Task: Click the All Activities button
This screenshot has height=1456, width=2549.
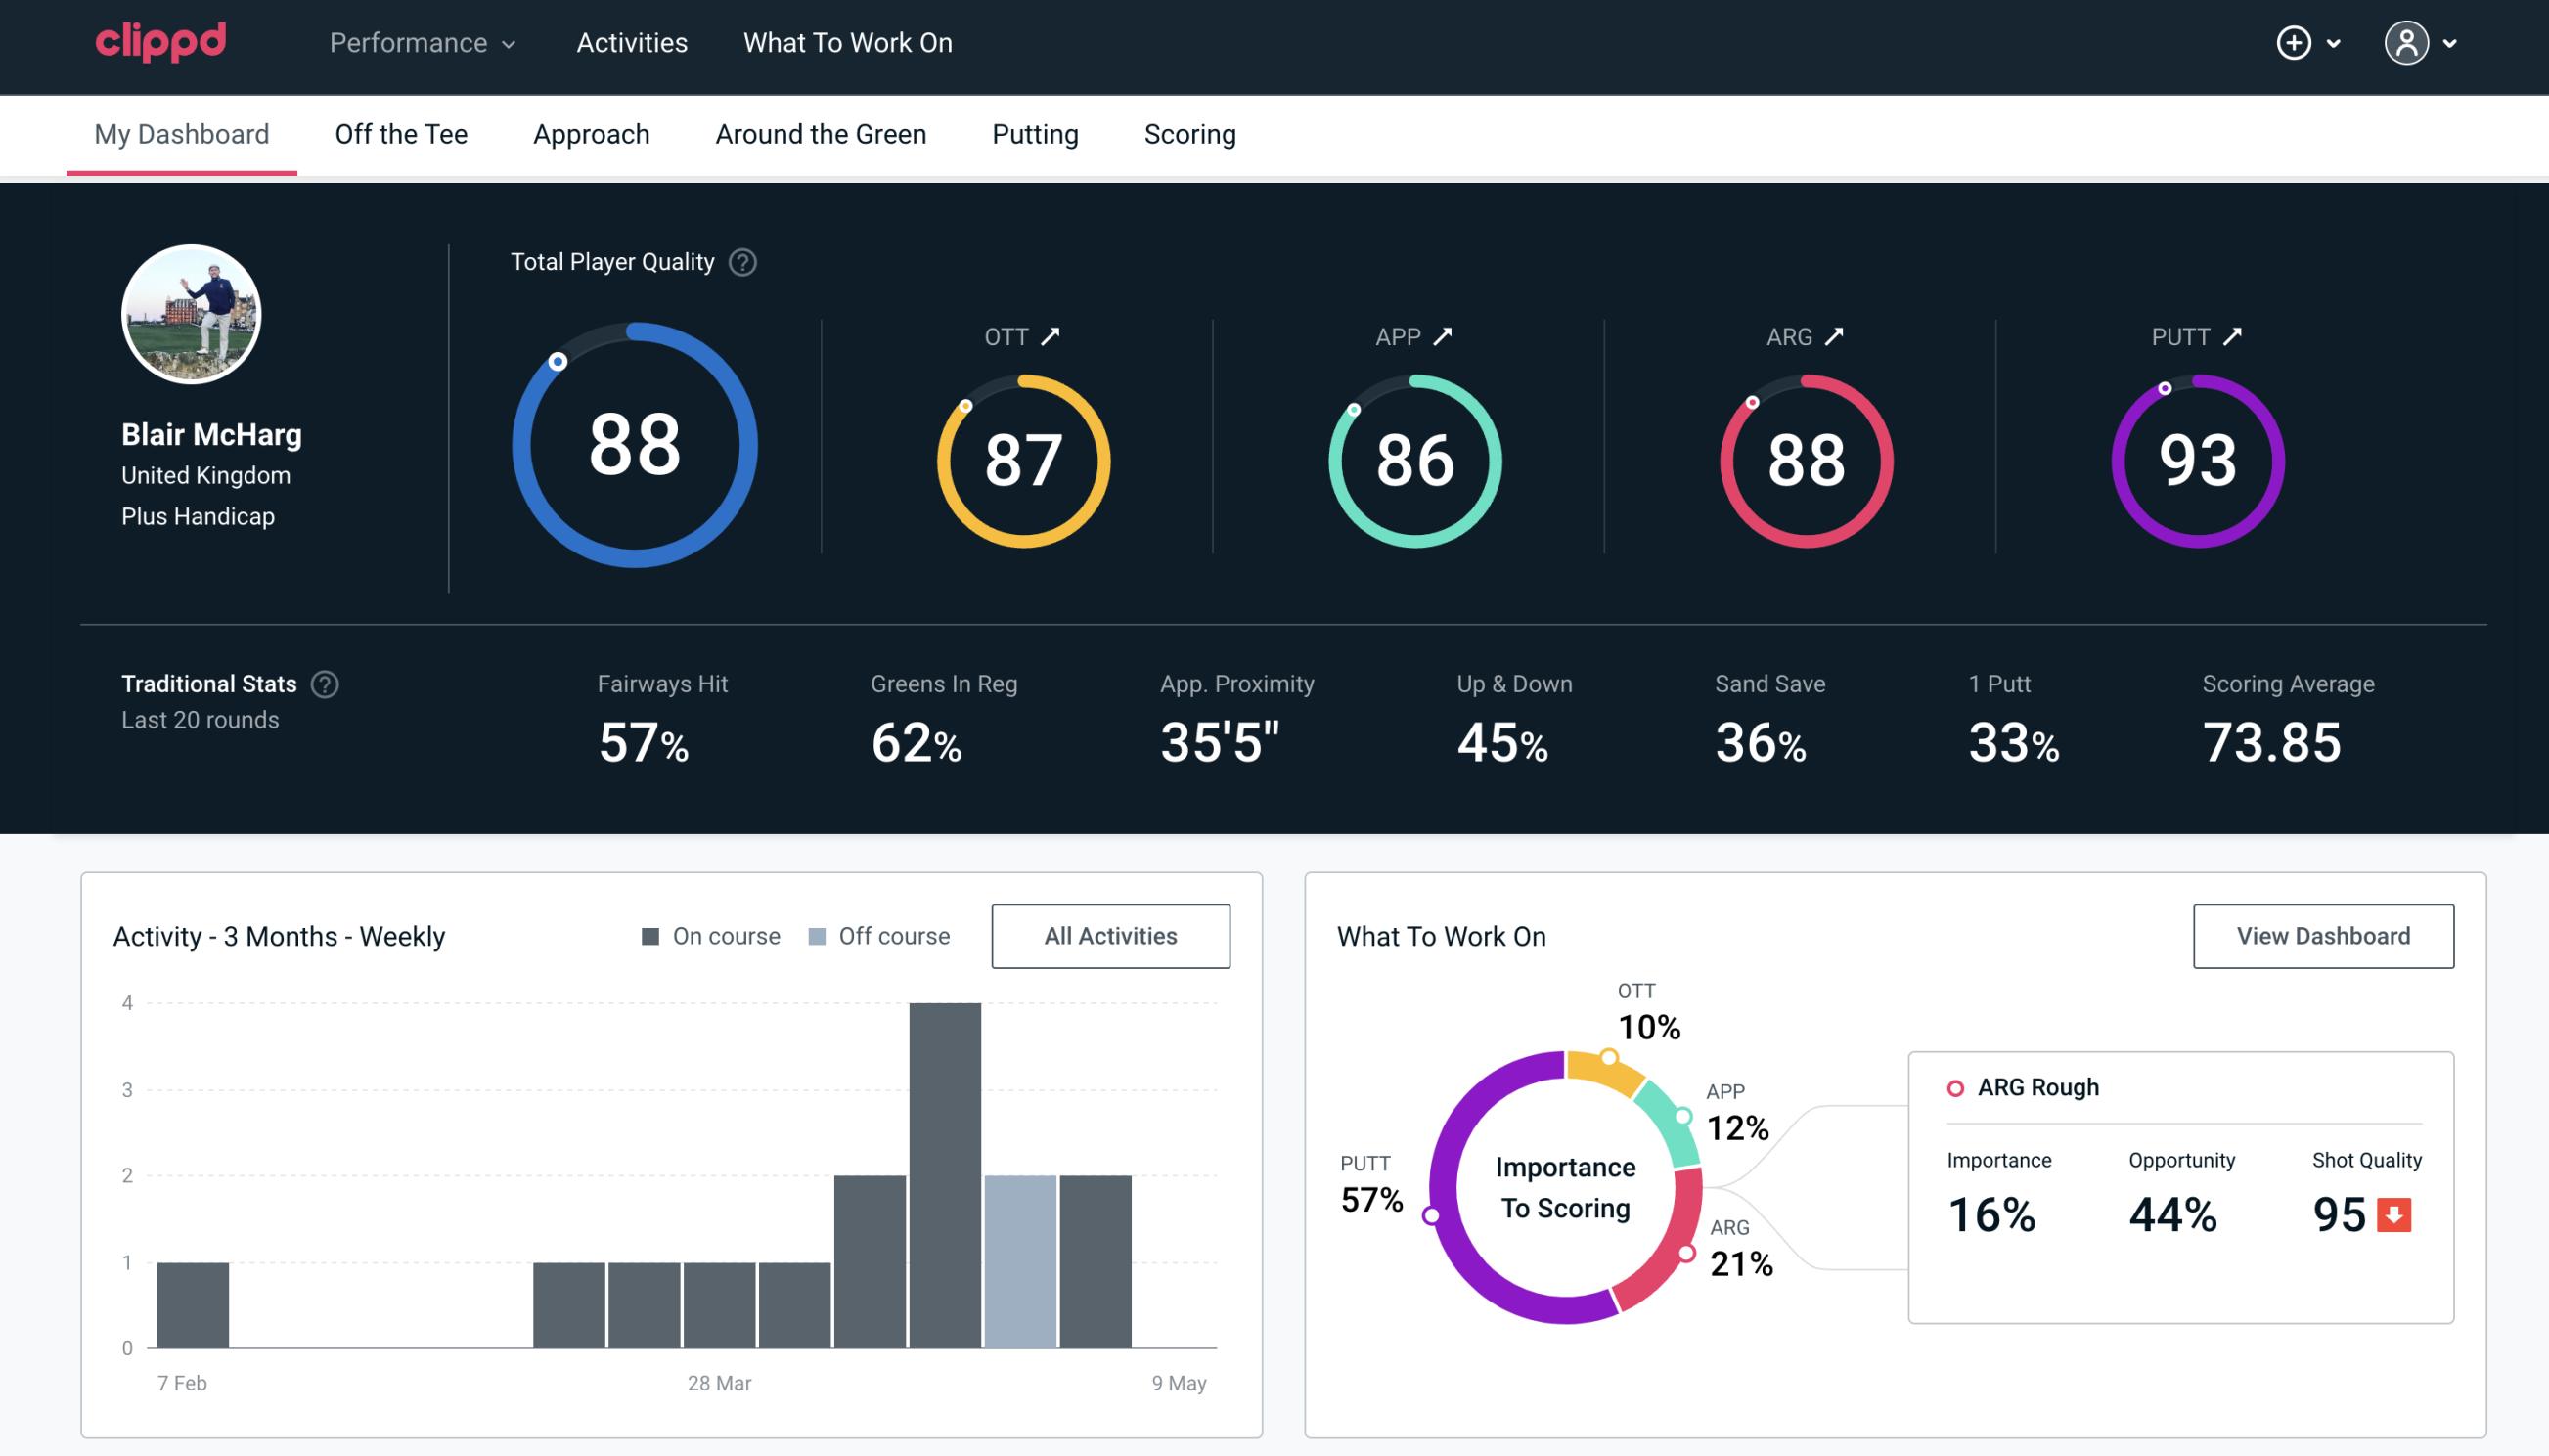Action: pos(1110,935)
